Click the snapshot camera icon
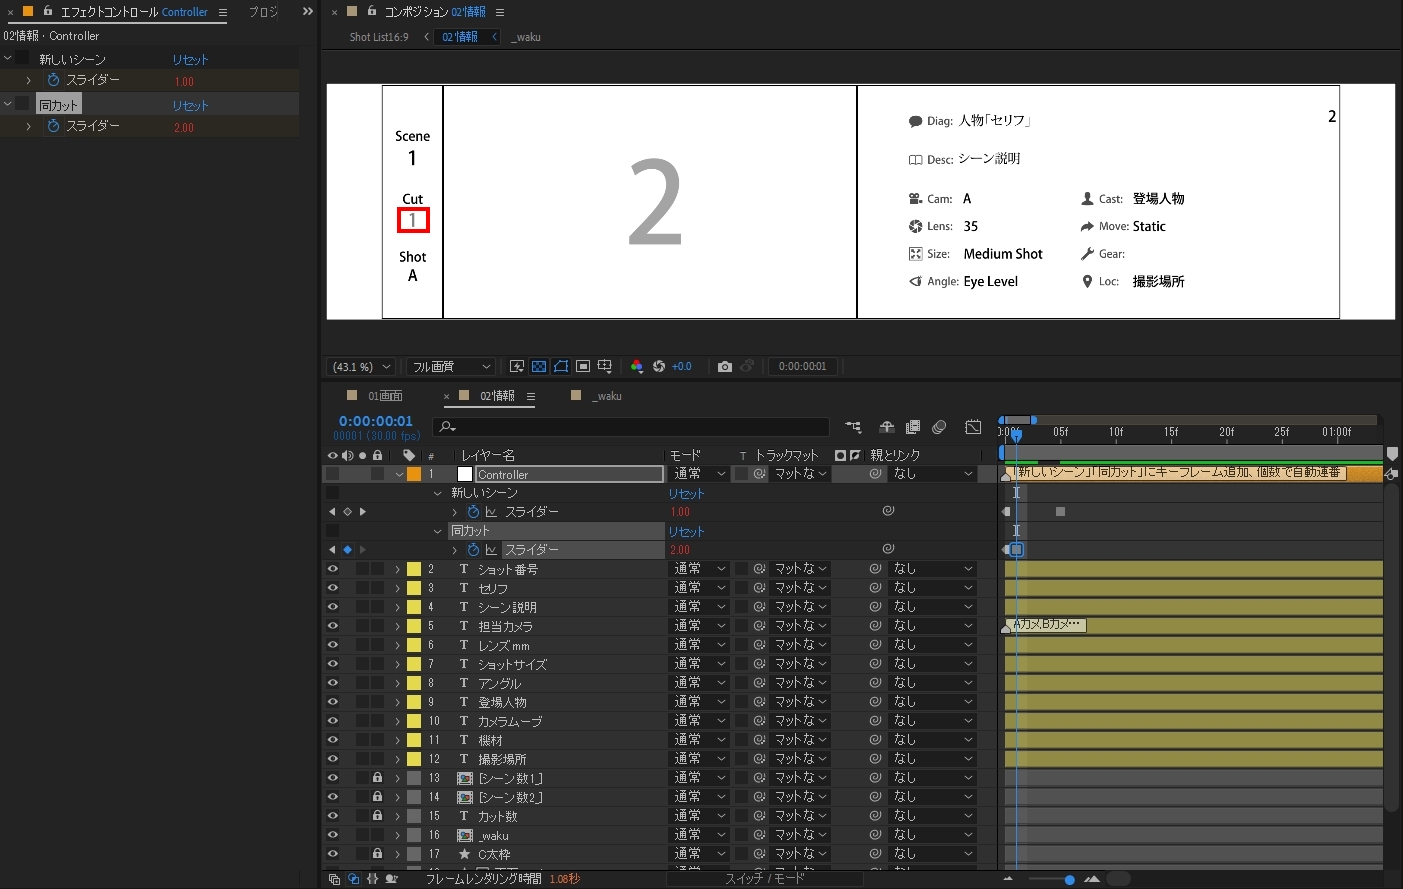This screenshot has height=889, width=1403. (725, 367)
